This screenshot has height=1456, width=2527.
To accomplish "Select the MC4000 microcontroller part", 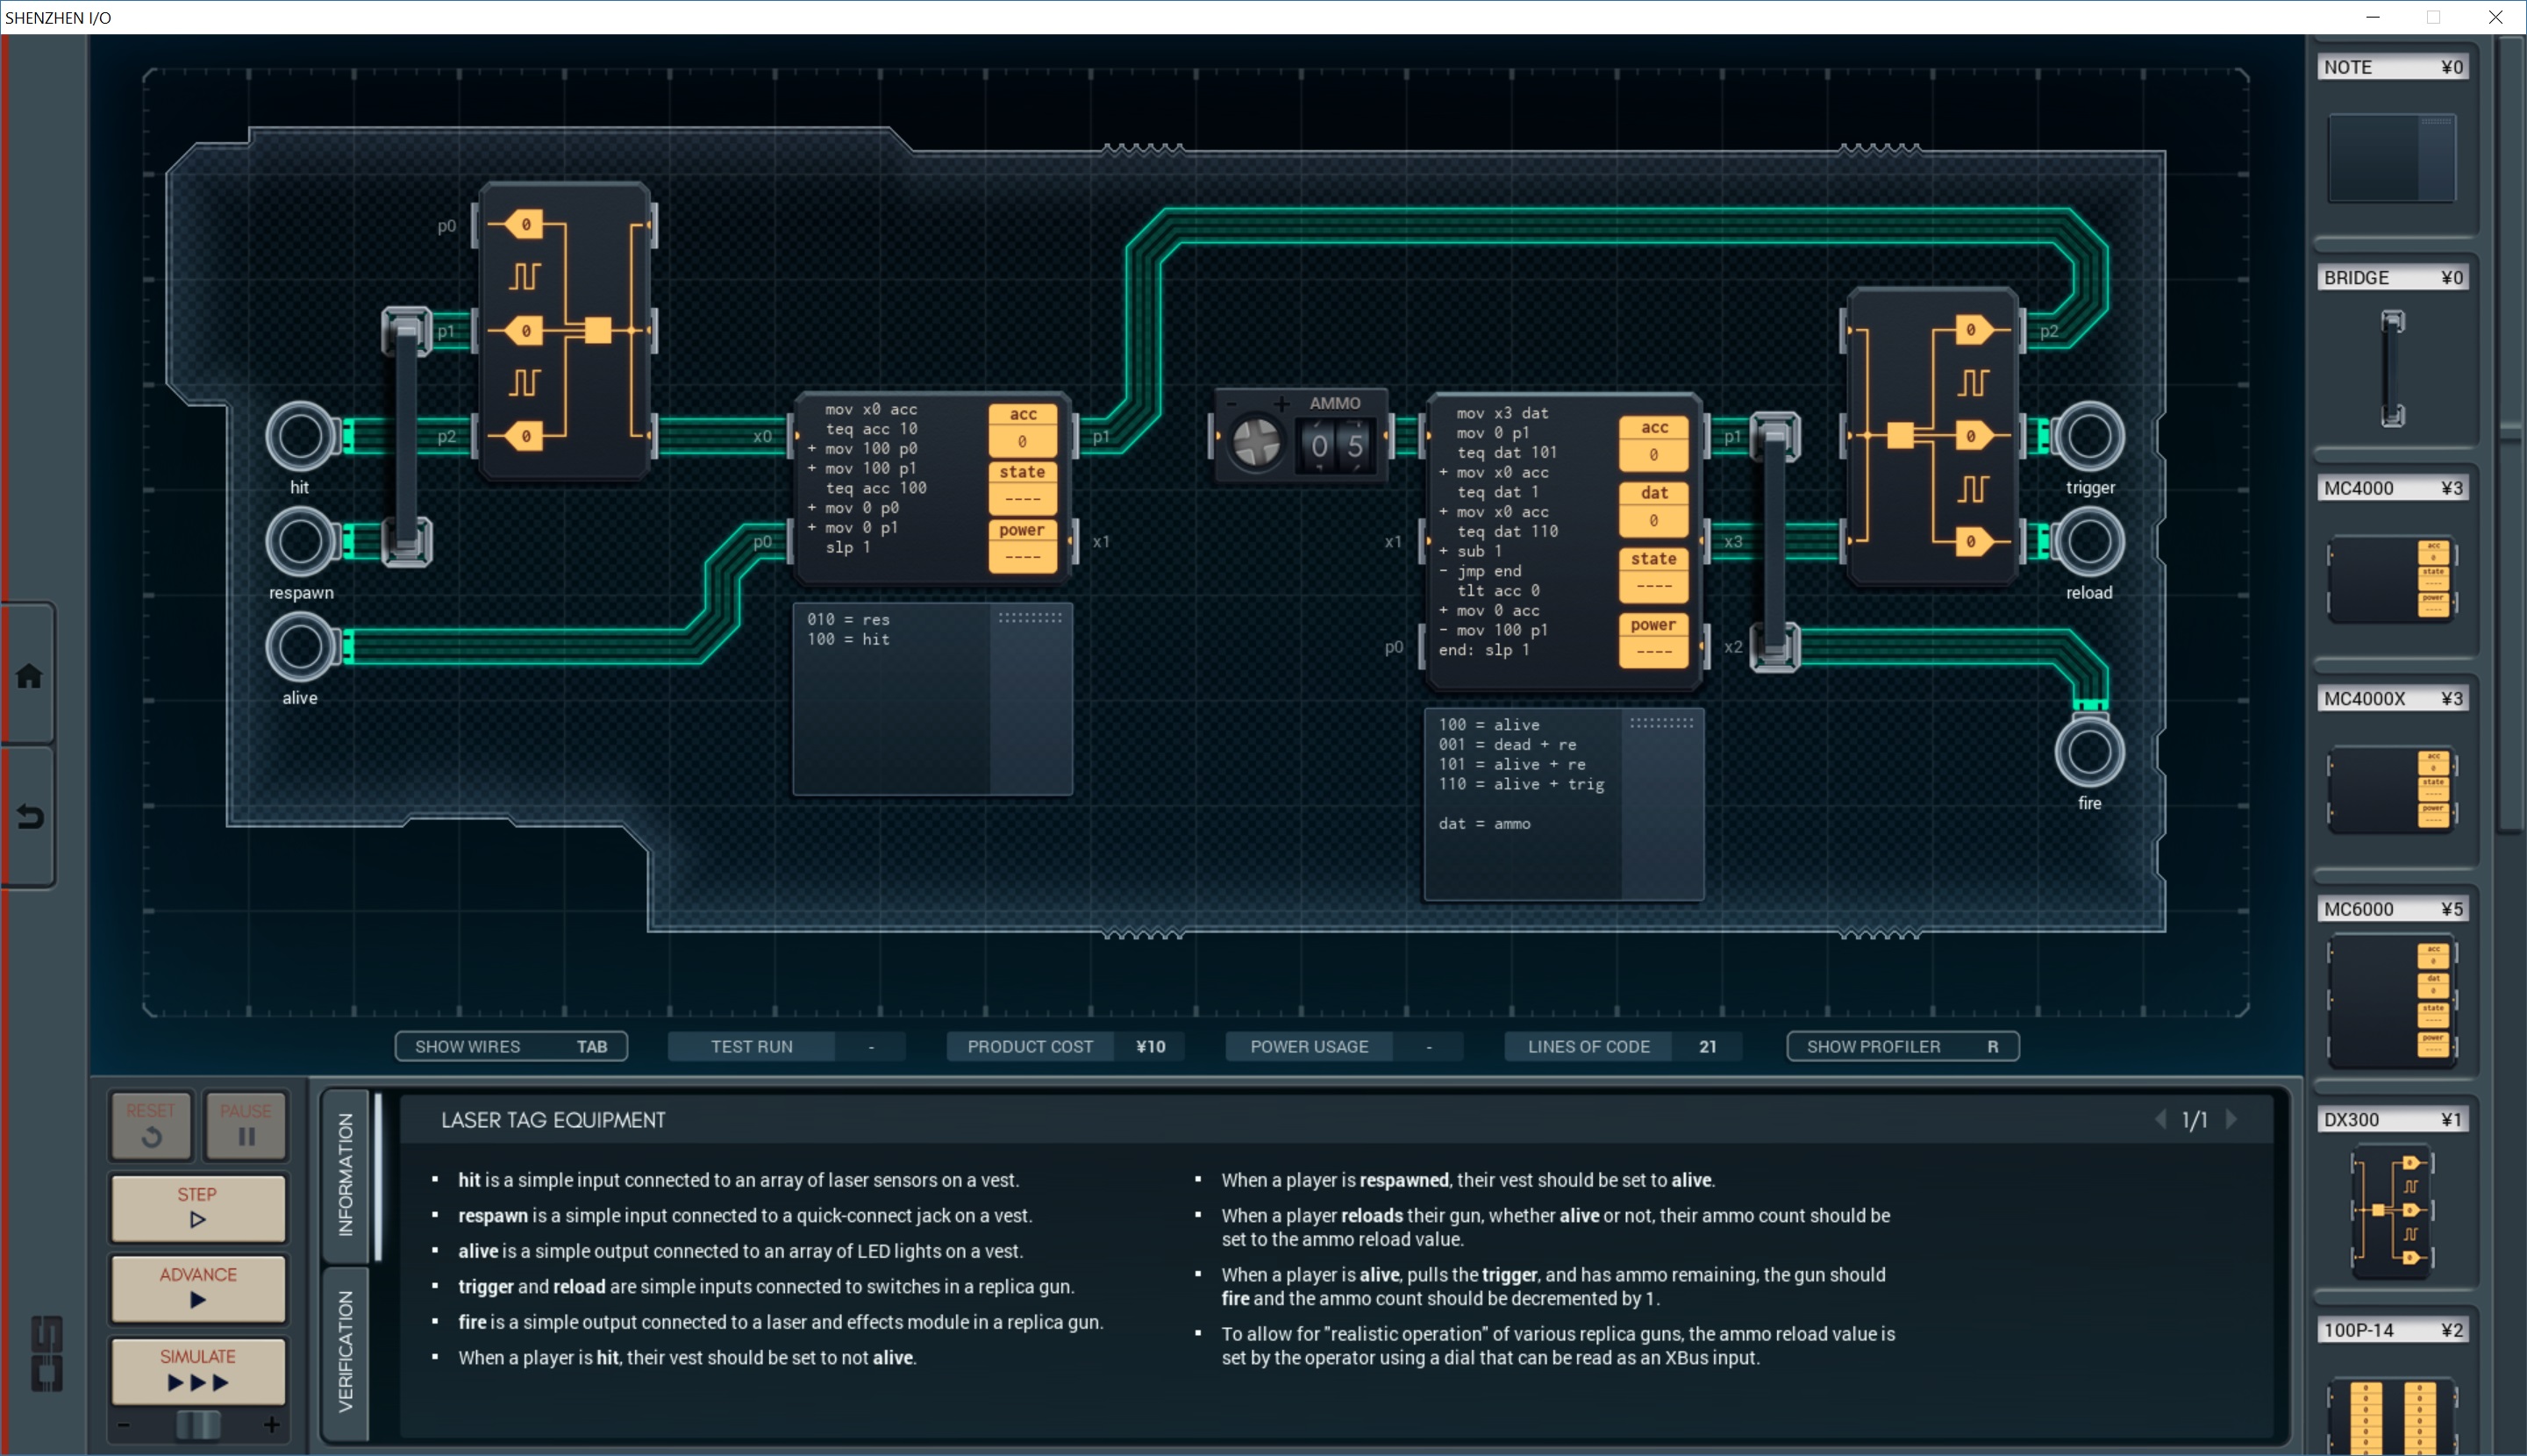I will 2391,578.
